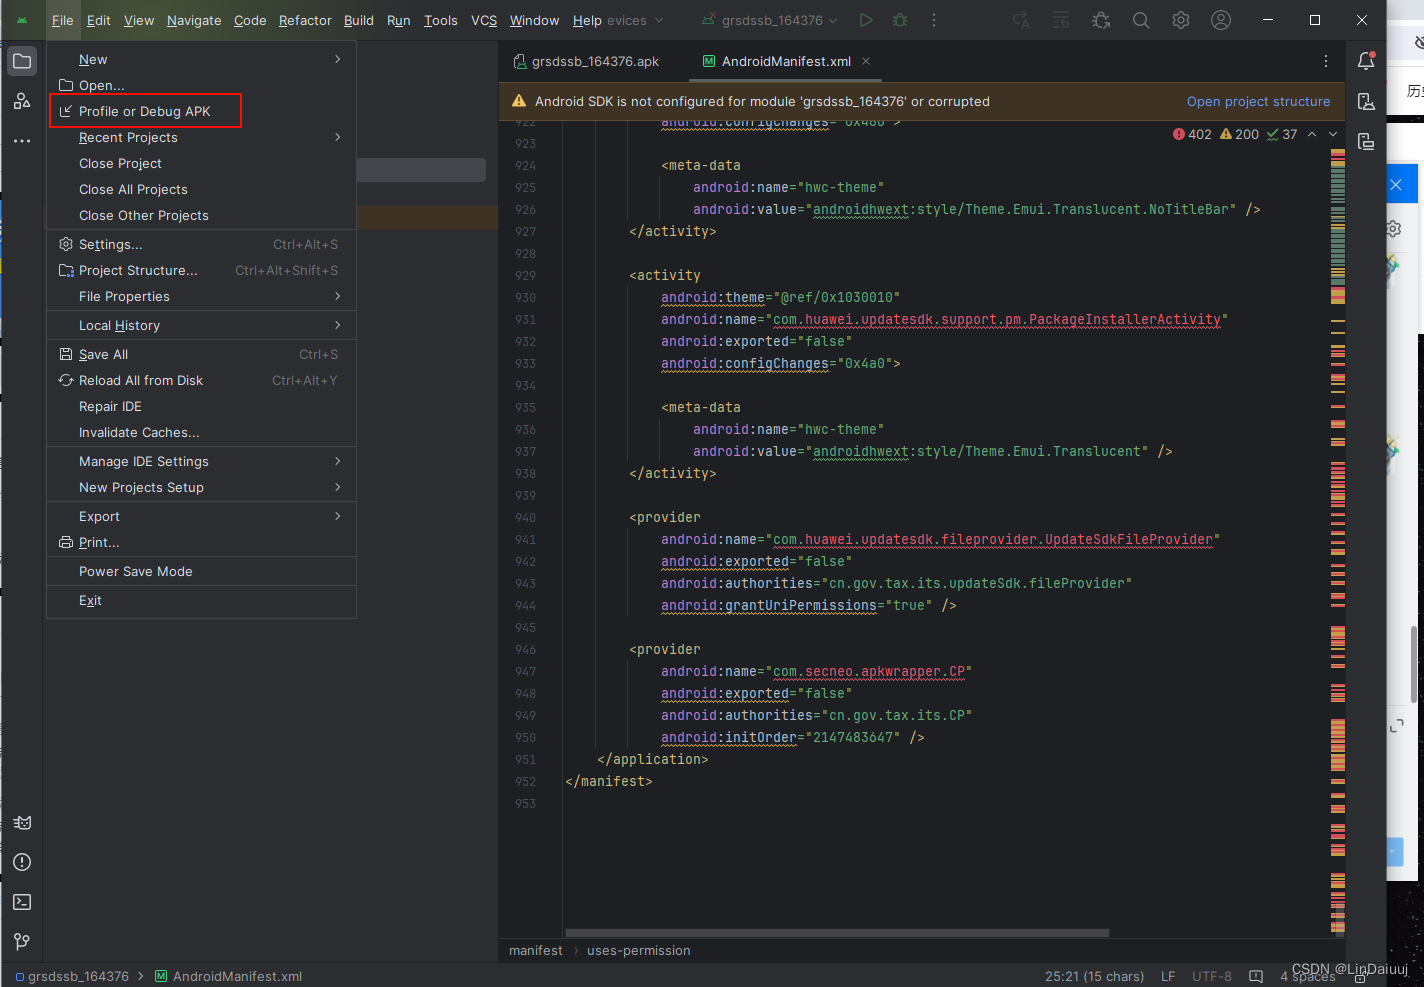Click the weak warnings 37 indicator
Image resolution: width=1424 pixels, height=987 pixels.
[x=1282, y=134]
